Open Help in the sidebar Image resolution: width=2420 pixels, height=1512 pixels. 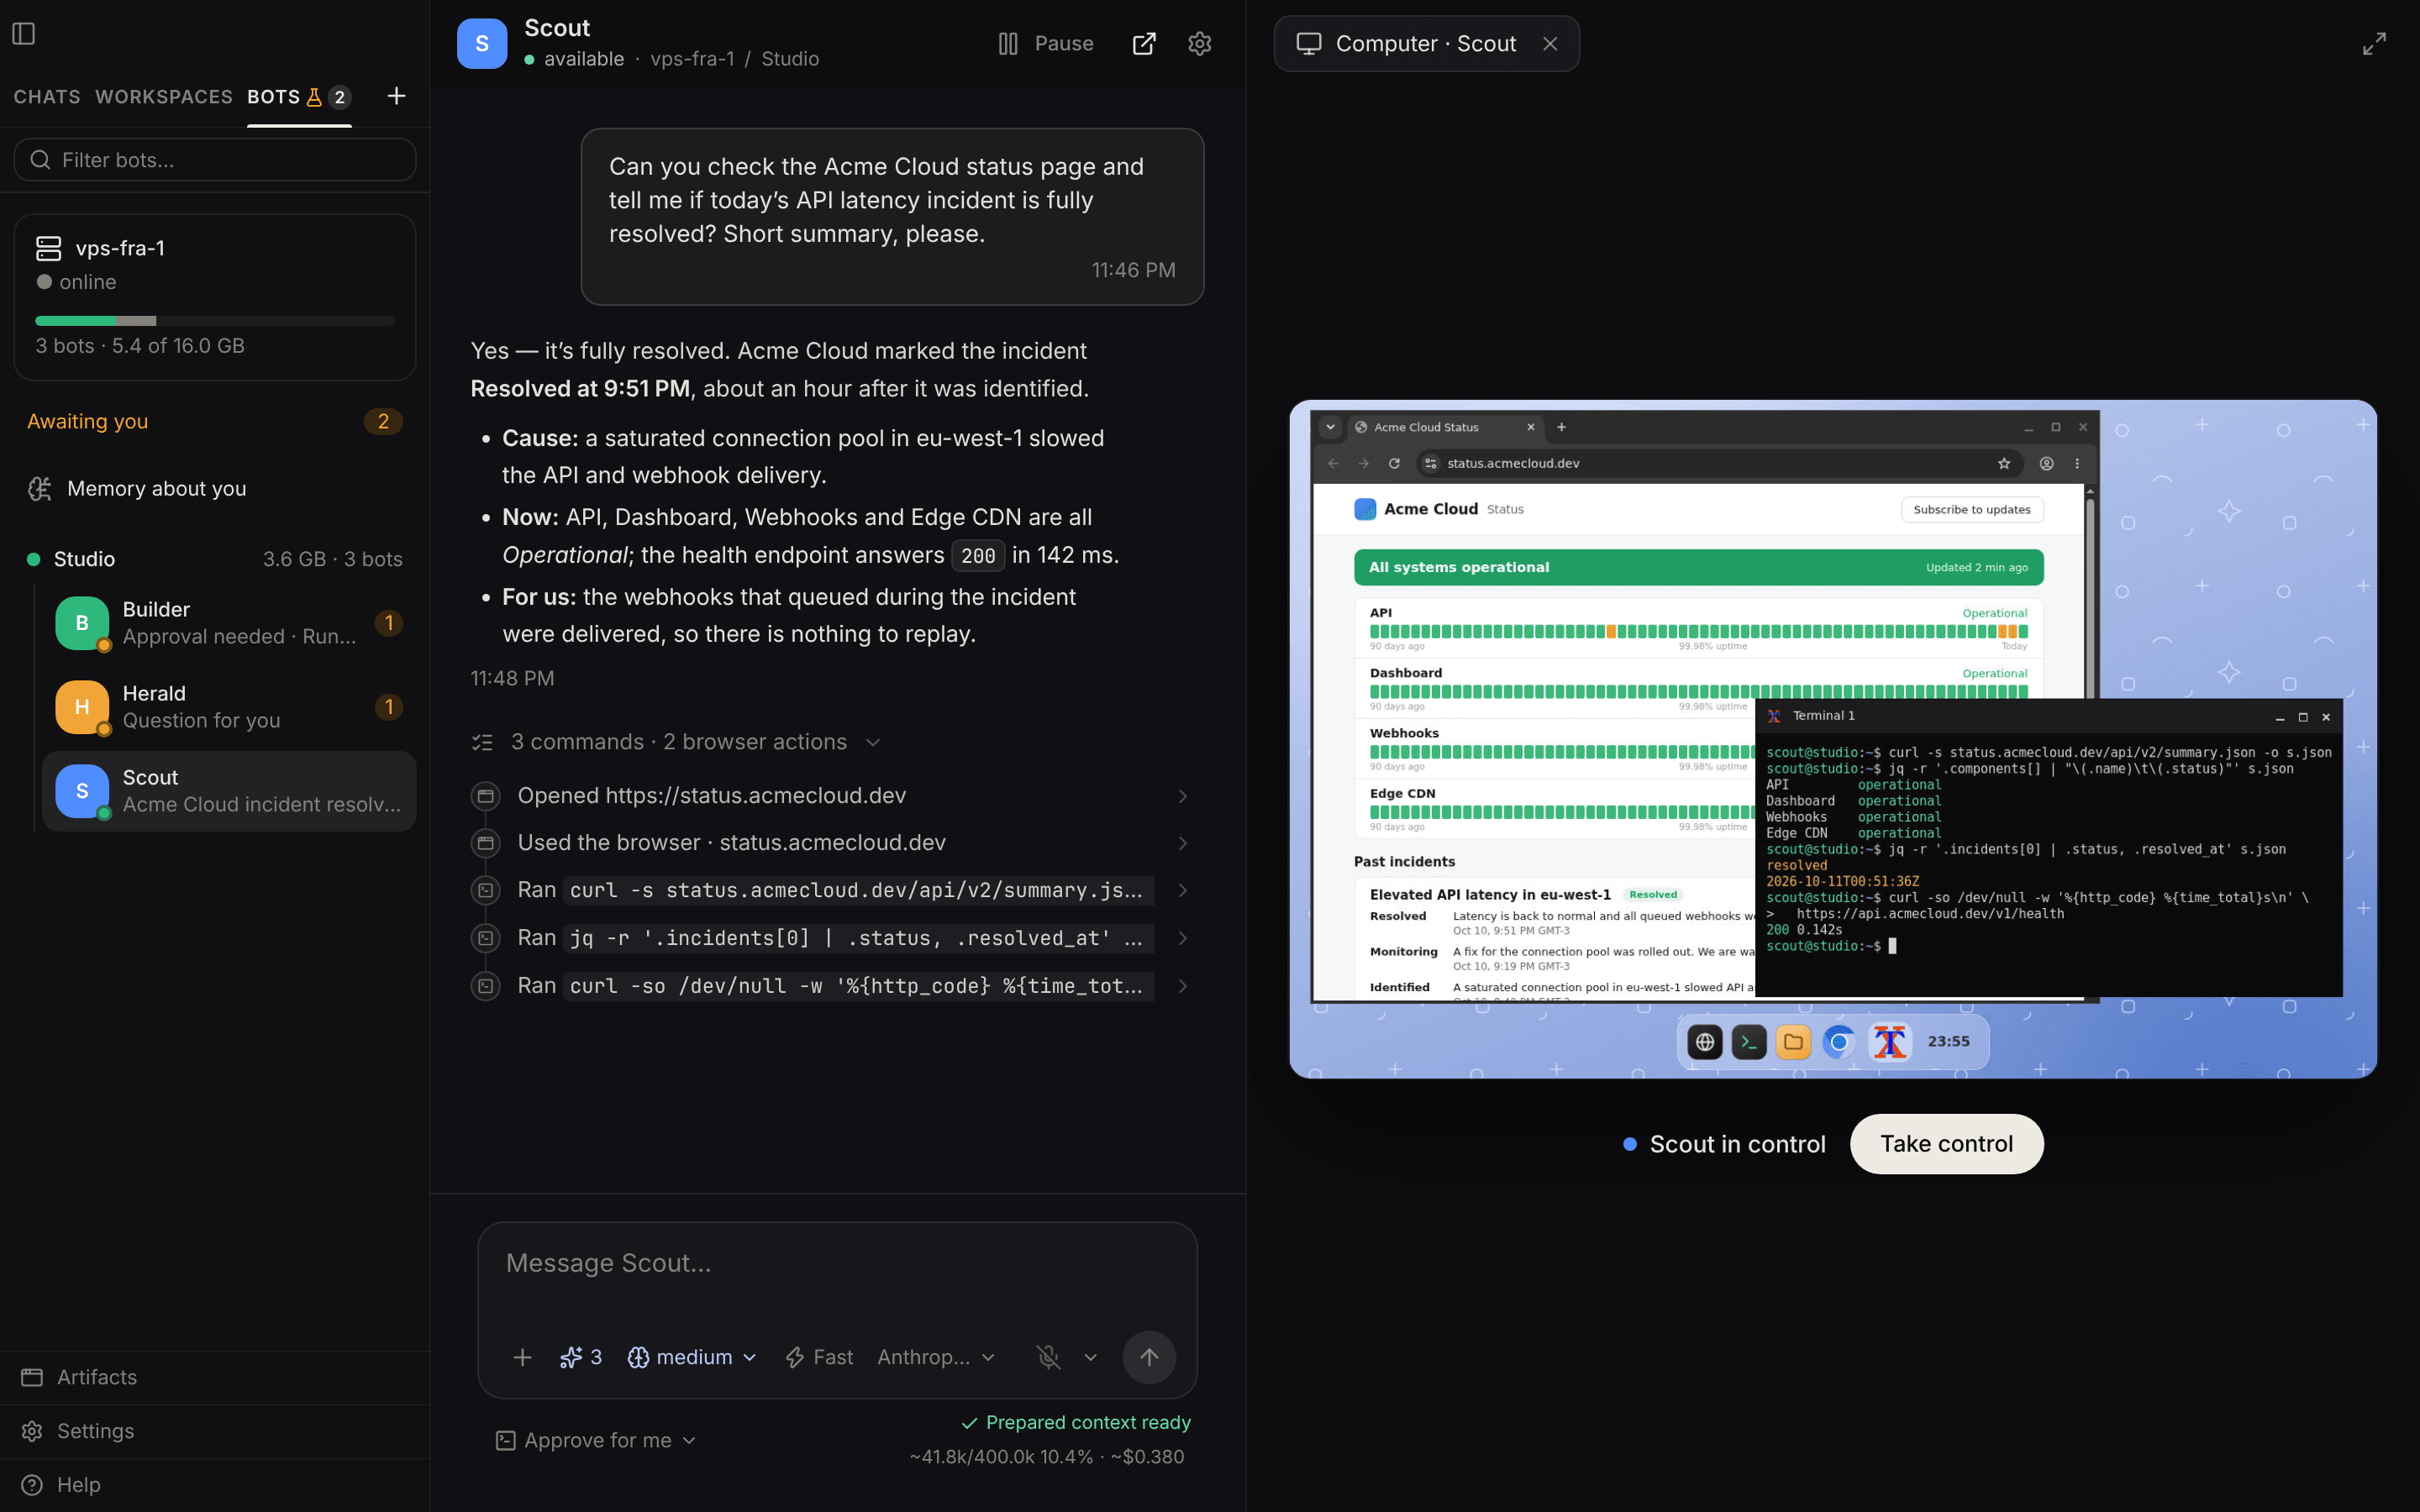tap(215, 1485)
